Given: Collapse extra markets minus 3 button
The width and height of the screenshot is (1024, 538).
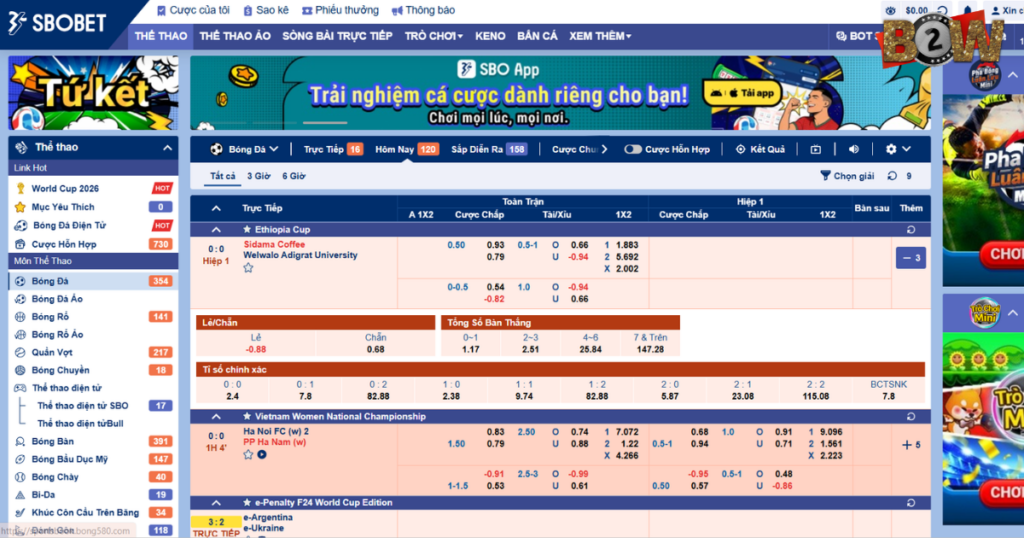Looking at the screenshot, I should coord(910,258).
